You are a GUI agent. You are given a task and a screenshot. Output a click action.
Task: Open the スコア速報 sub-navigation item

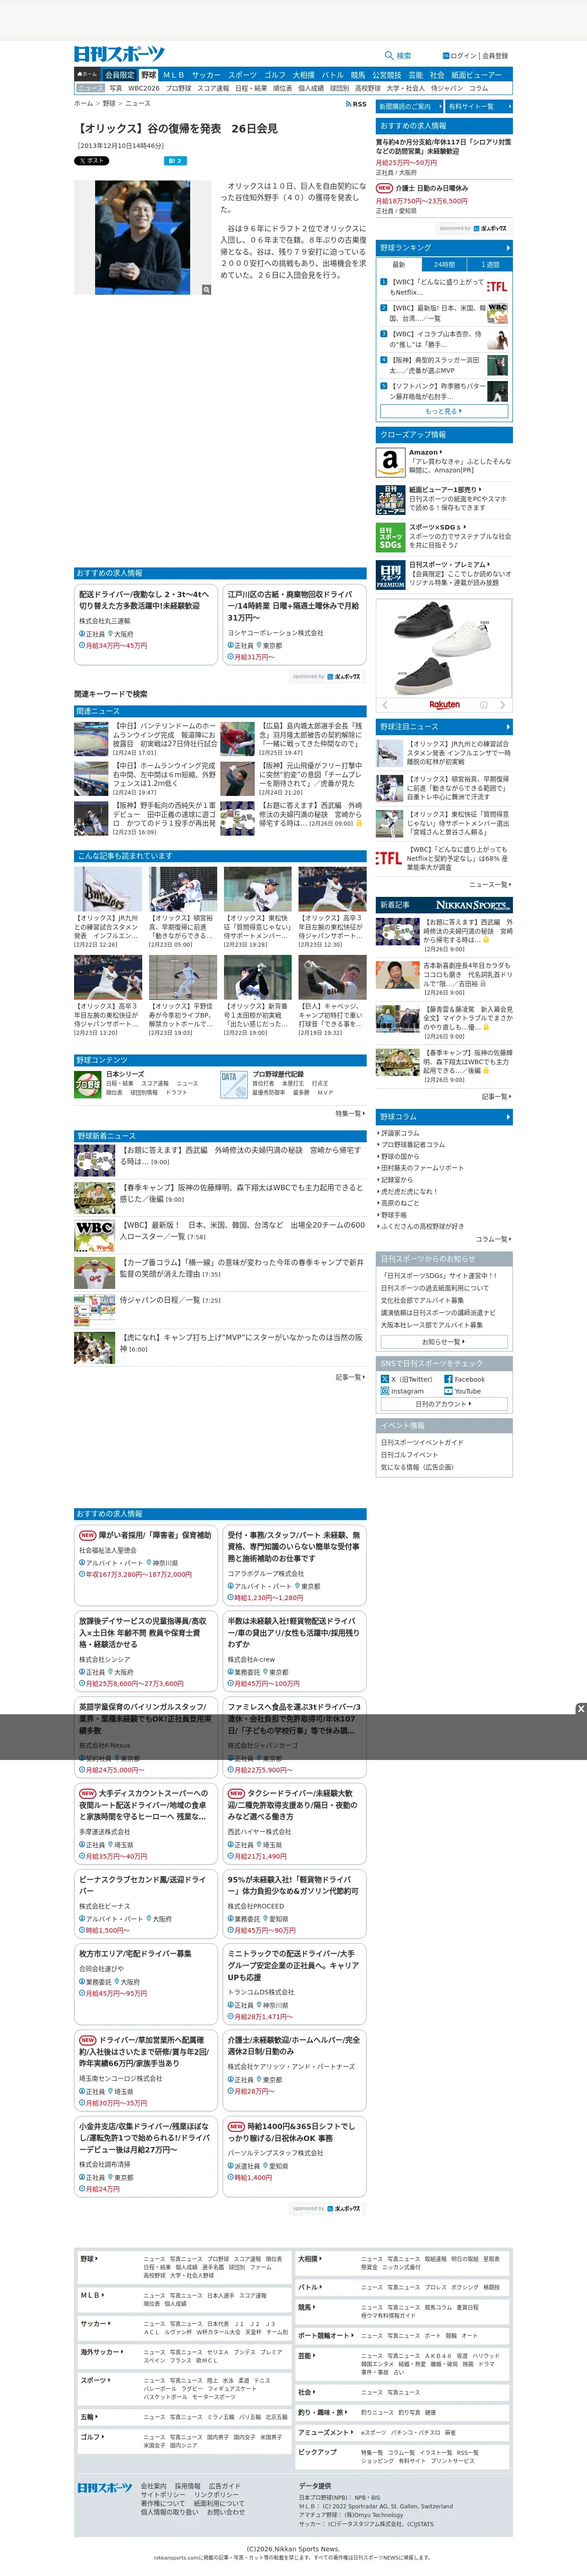pos(213,88)
